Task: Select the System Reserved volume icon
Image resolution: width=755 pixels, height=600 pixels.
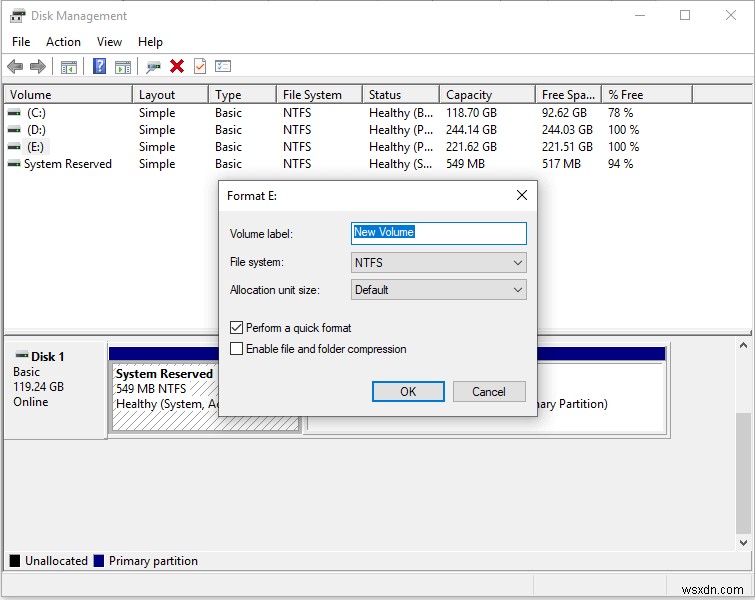Action: (14, 164)
